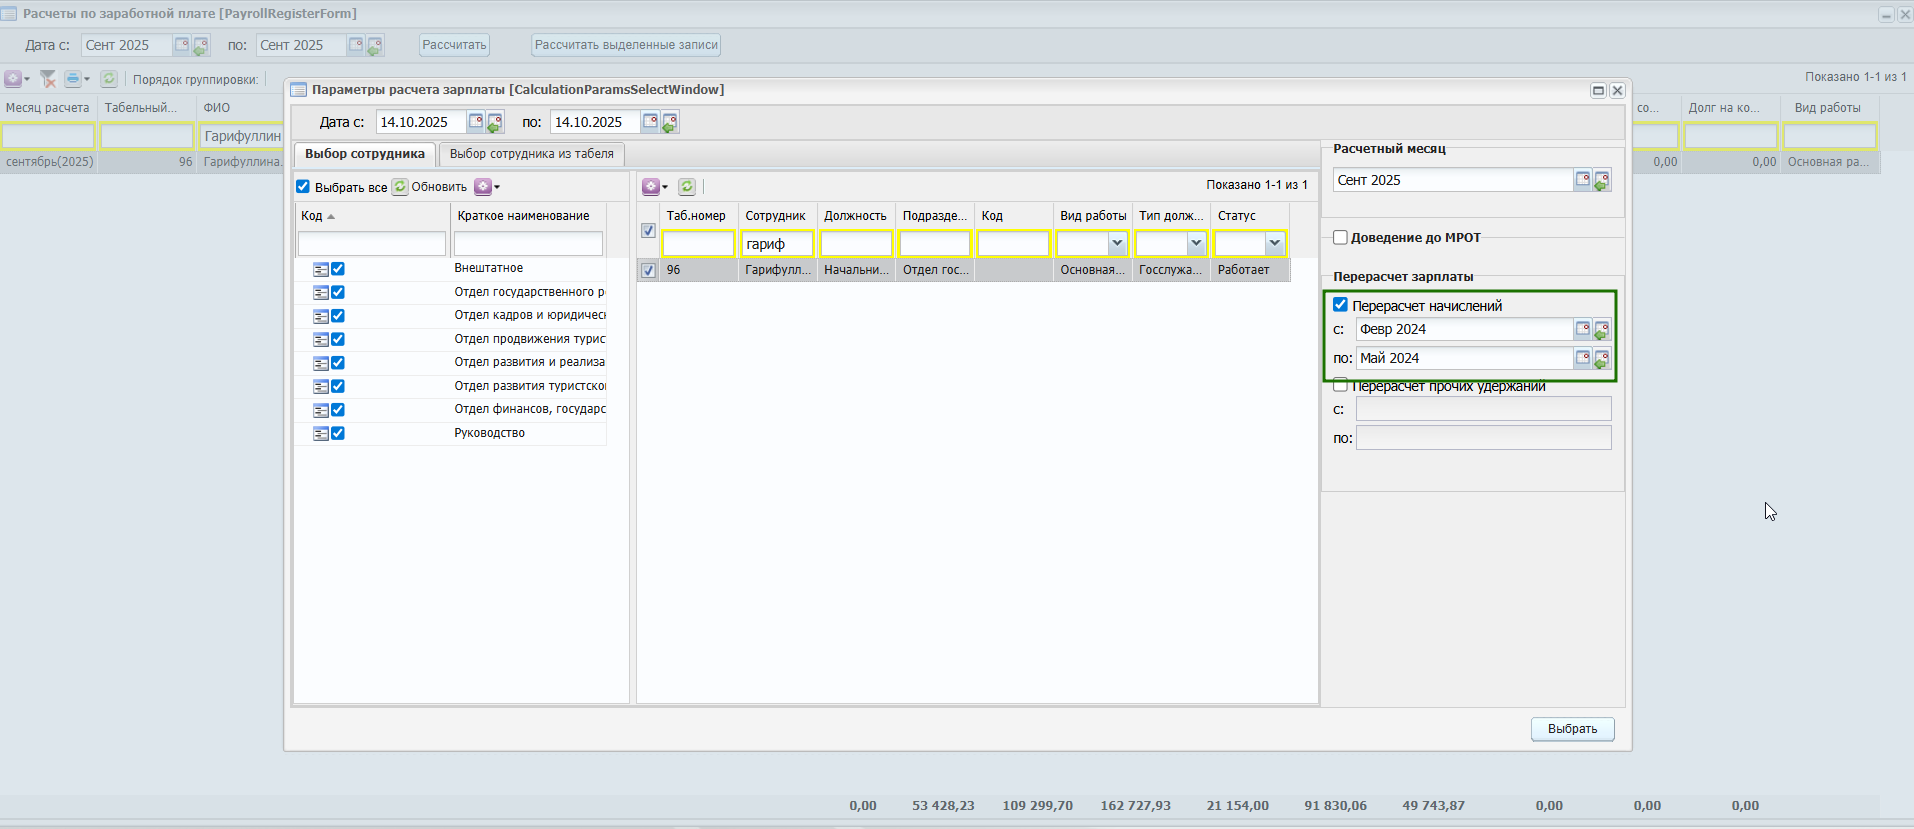Open calendar picker for Февр 2024 field
This screenshot has width=1914, height=829.
click(x=1583, y=329)
